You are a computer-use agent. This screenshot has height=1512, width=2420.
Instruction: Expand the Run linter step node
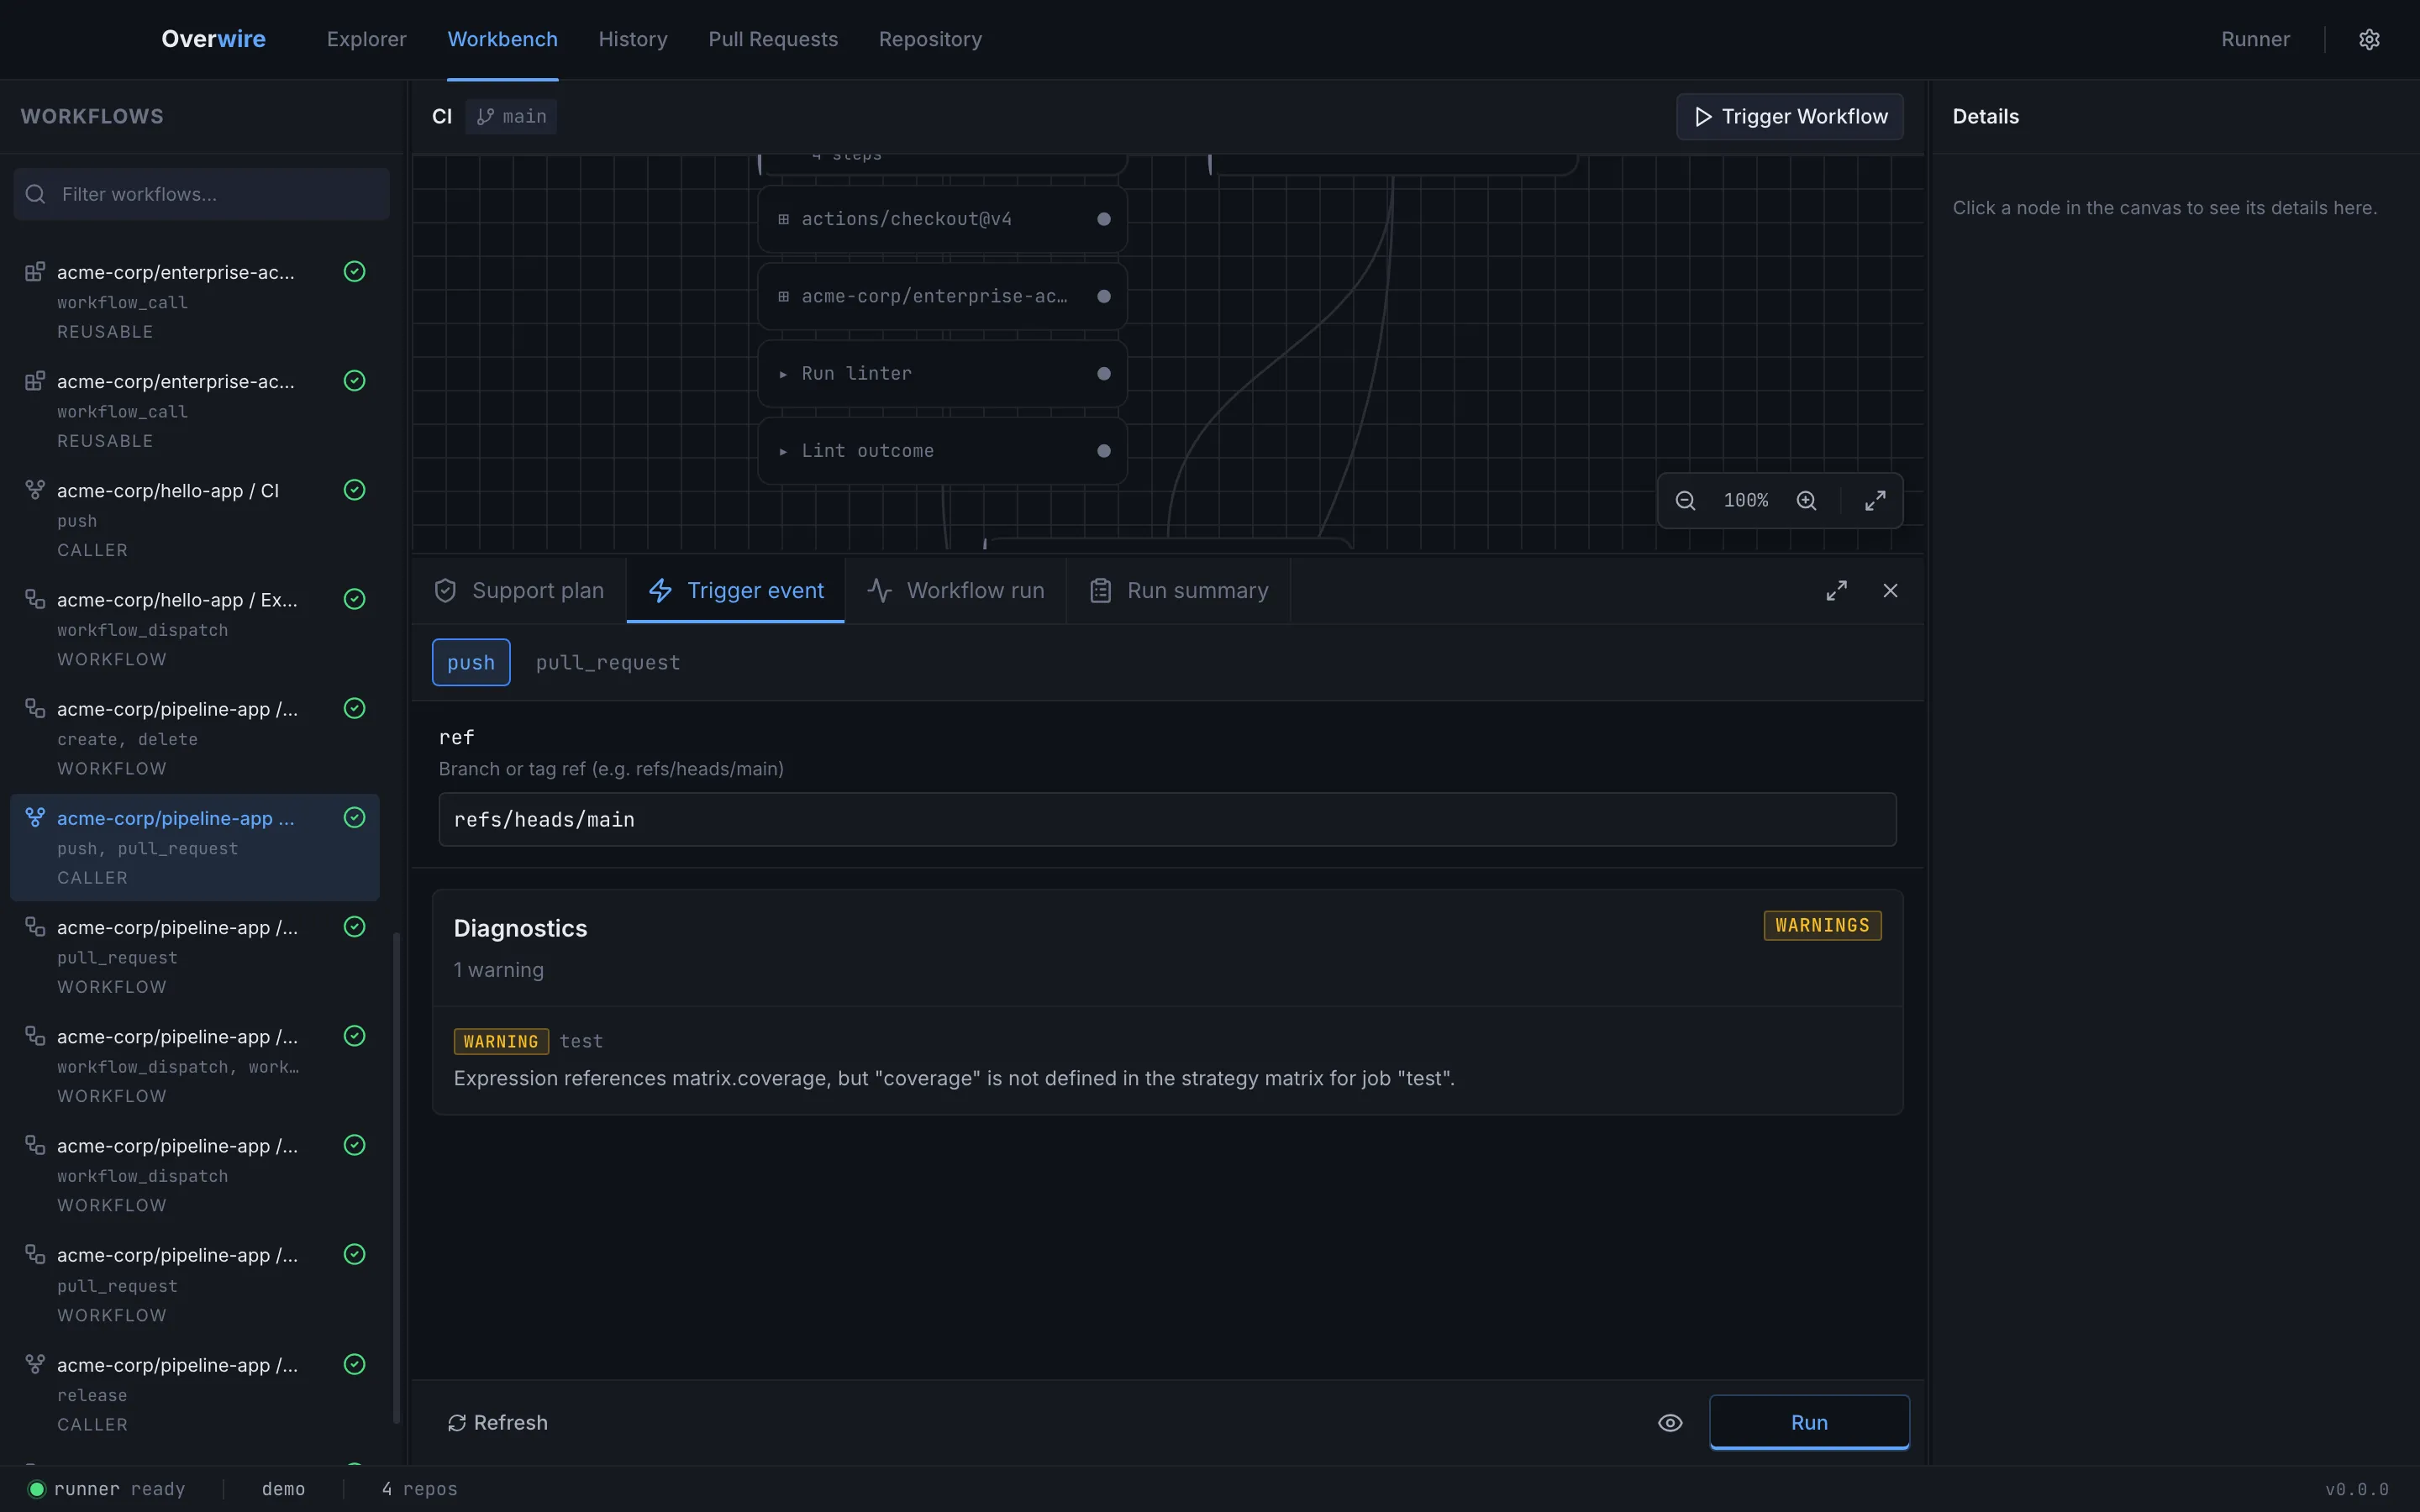point(943,374)
